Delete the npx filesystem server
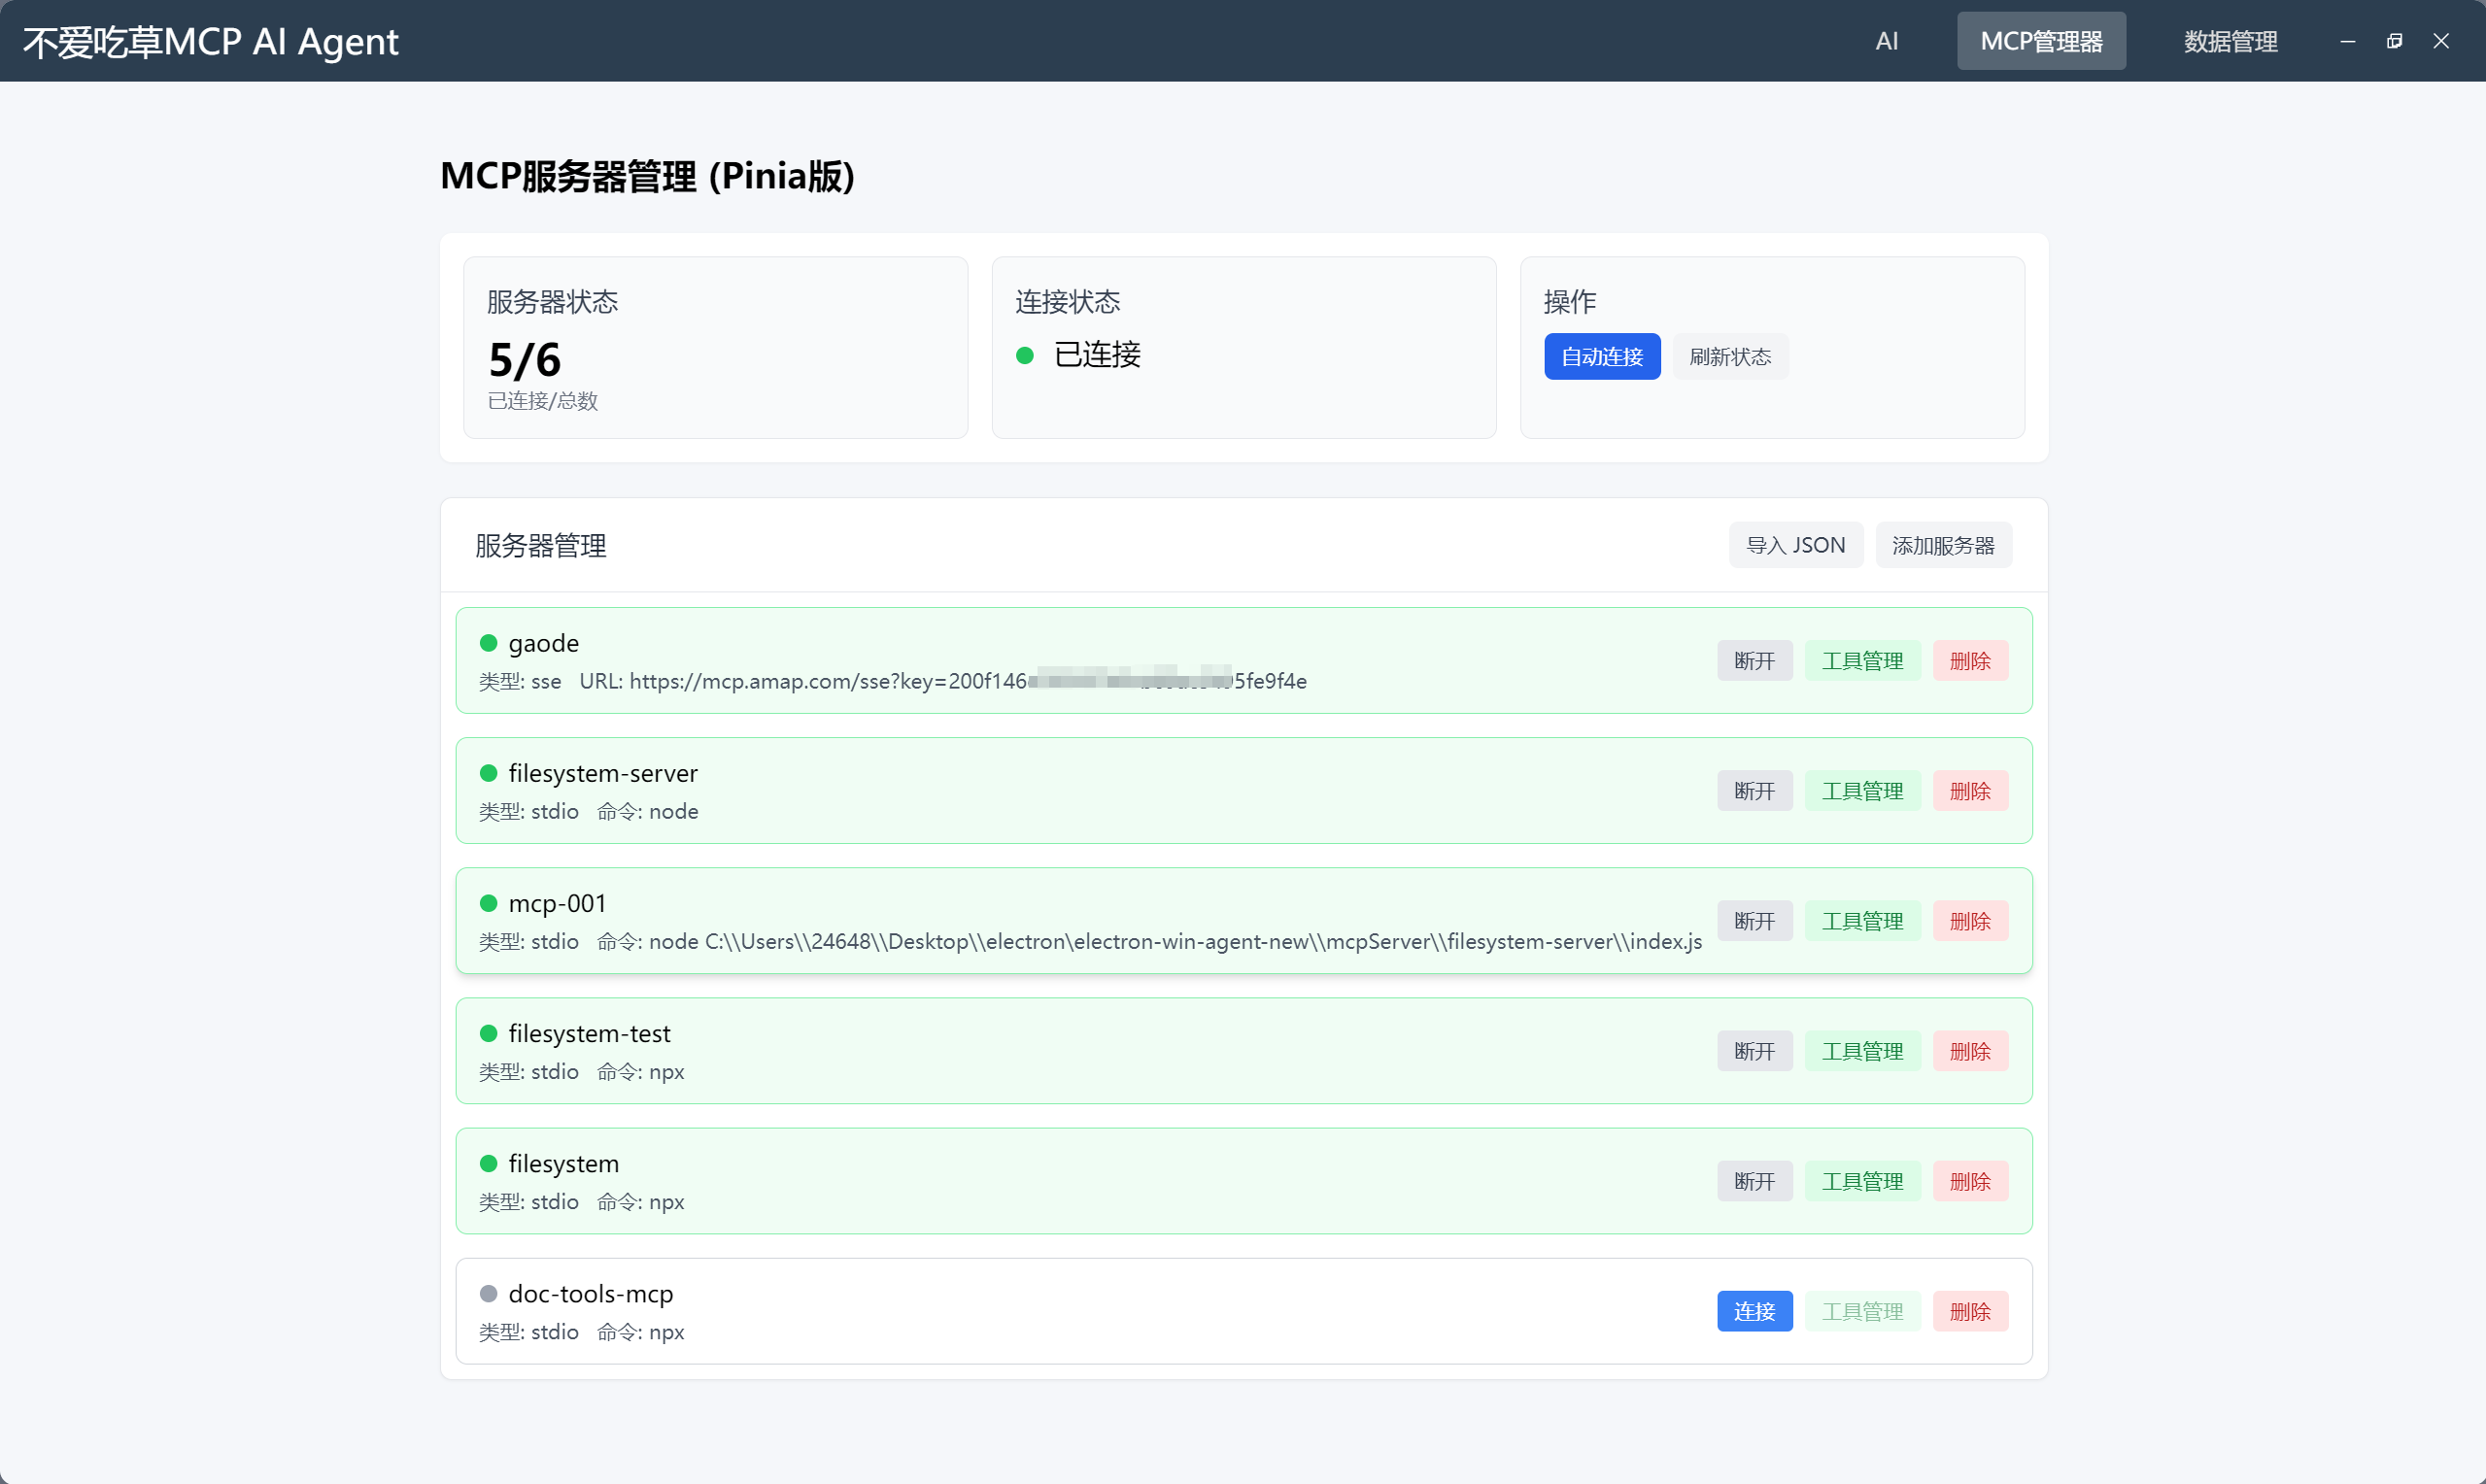 (1971, 1181)
